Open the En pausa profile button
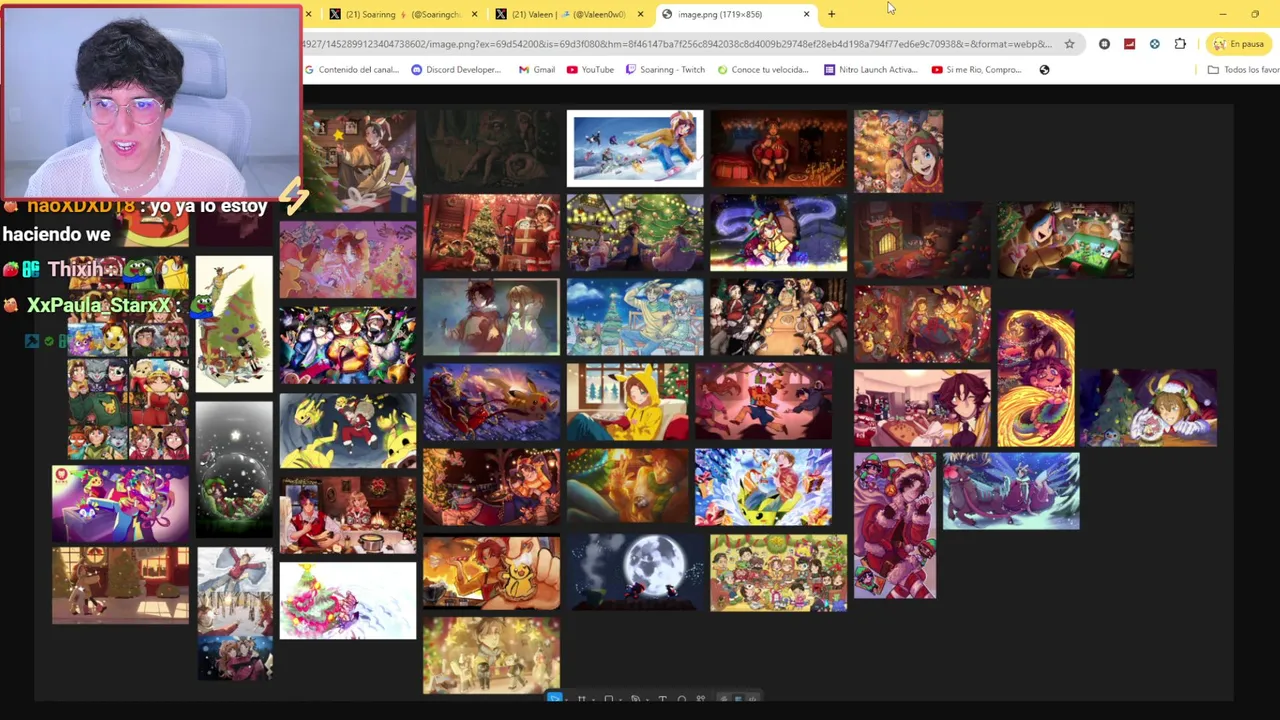The image size is (1280, 720). (1238, 44)
